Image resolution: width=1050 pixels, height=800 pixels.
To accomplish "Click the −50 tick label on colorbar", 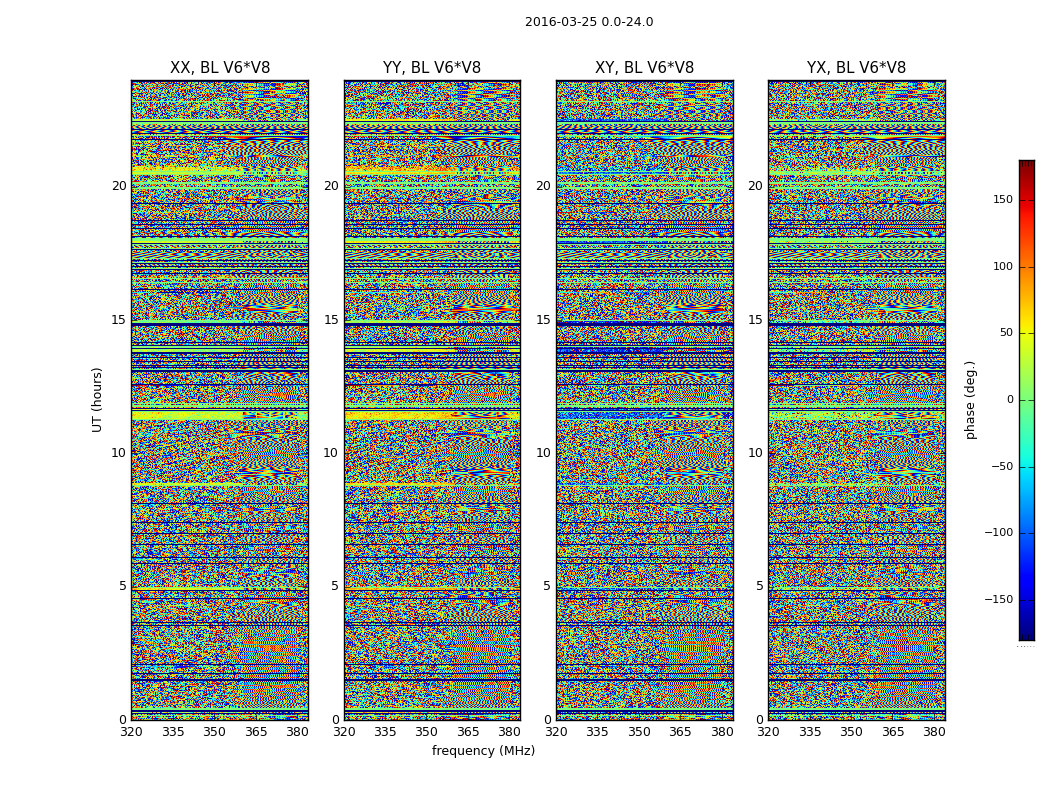I will pyautogui.click(x=1002, y=467).
